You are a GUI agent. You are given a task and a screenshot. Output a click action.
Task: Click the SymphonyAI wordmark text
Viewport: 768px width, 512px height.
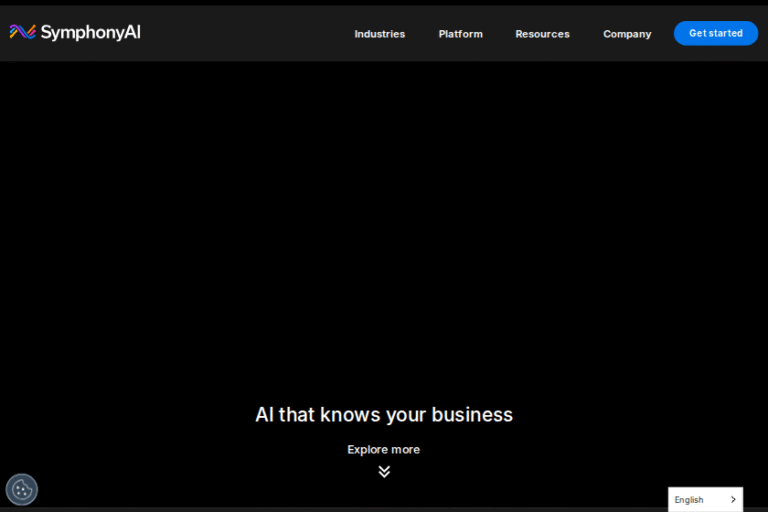pyautogui.click(x=90, y=33)
